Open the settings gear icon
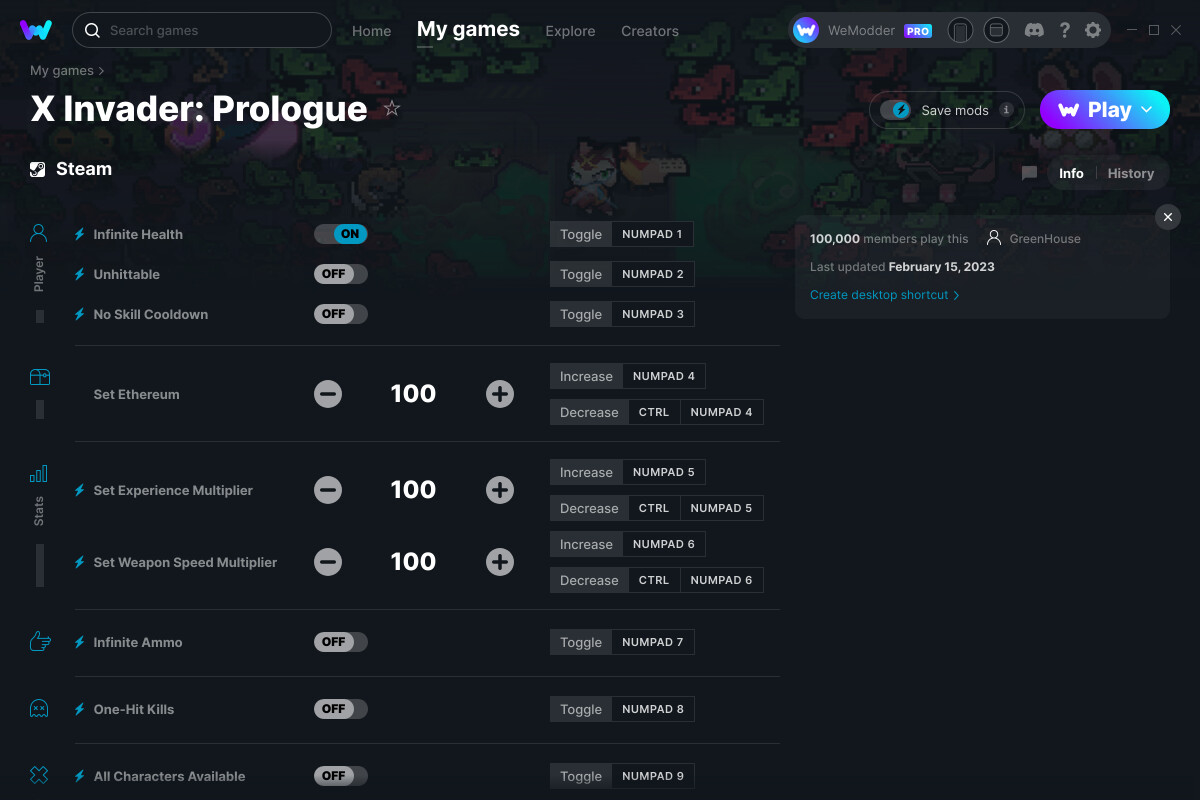The width and height of the screenshot is (1200, 800). (x=1093, y=30)
